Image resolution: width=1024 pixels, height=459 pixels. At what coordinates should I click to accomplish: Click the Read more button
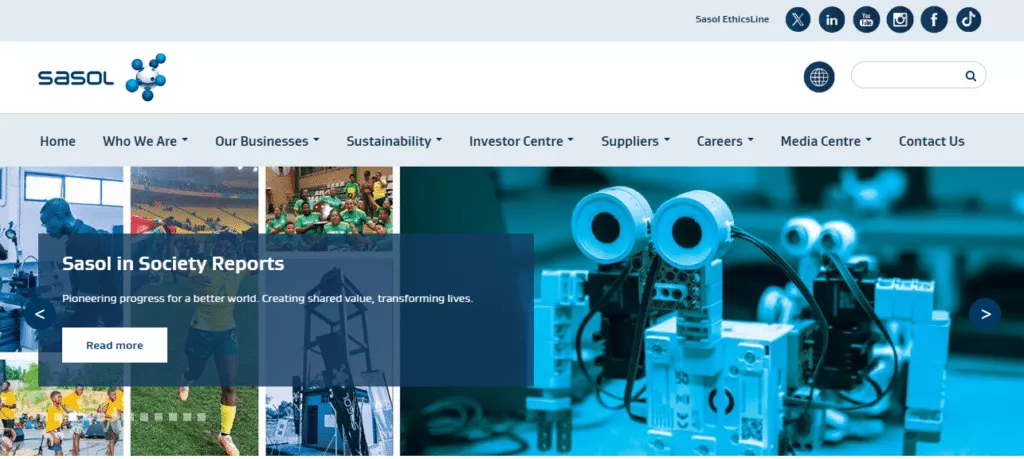pyautogui.click(x=114, y=345)
